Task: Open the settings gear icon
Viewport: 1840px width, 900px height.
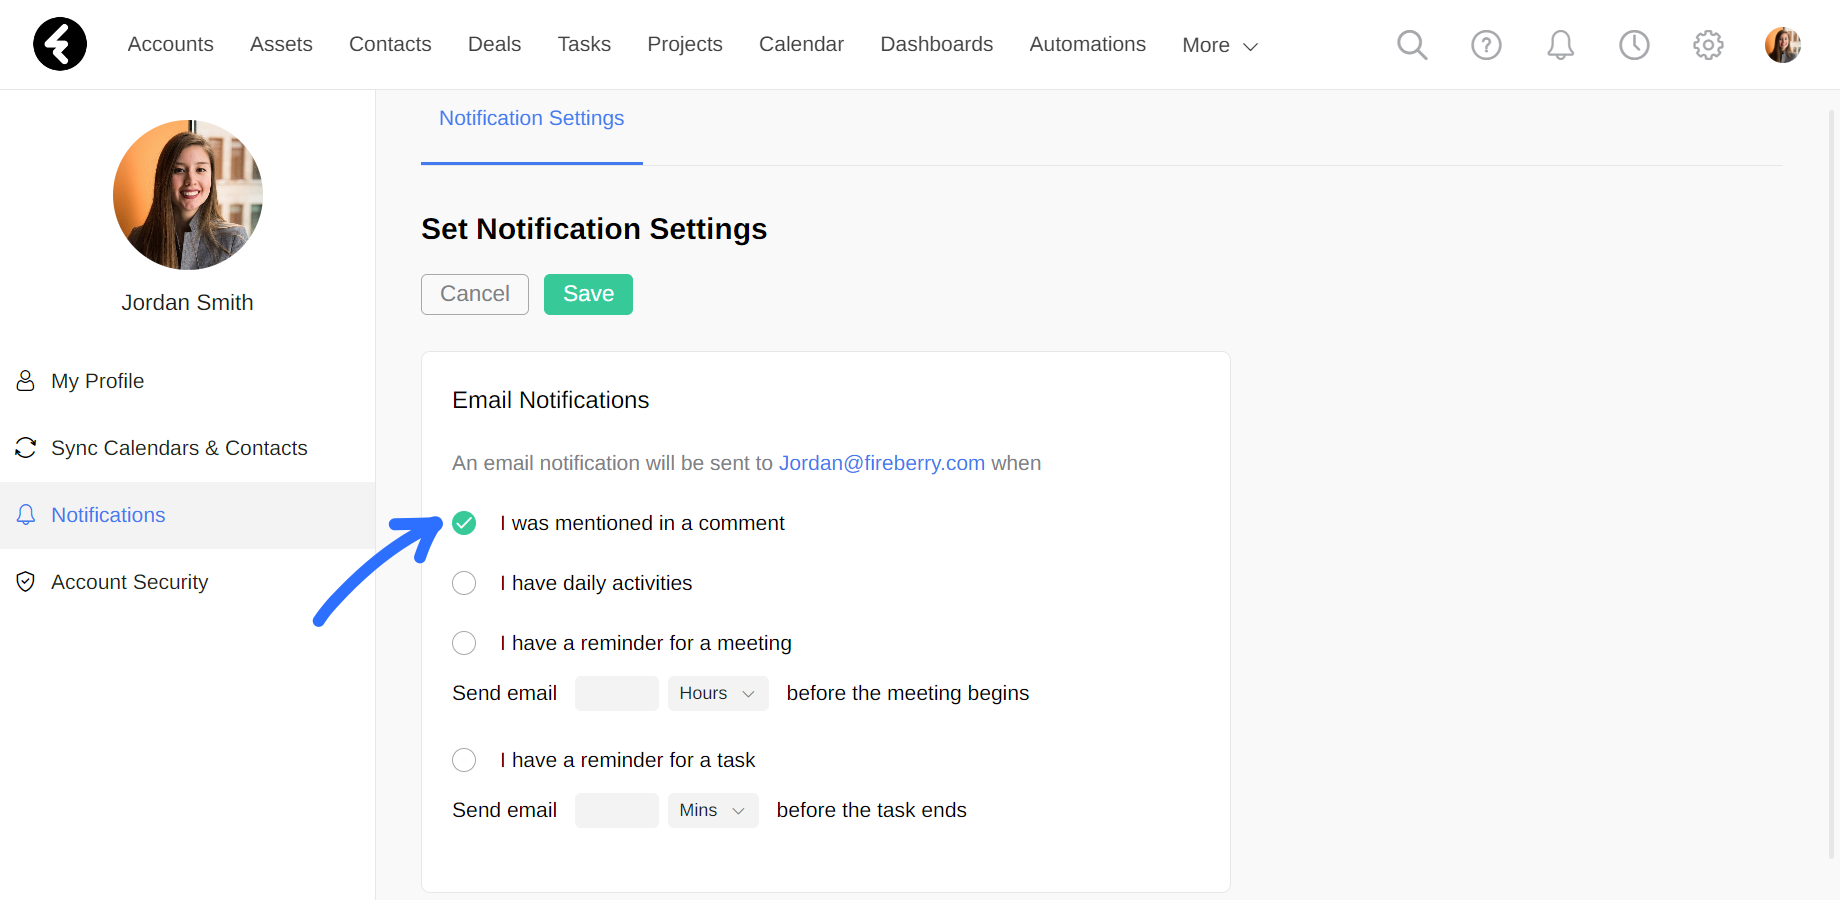Action: click(x=1708, y=45)
